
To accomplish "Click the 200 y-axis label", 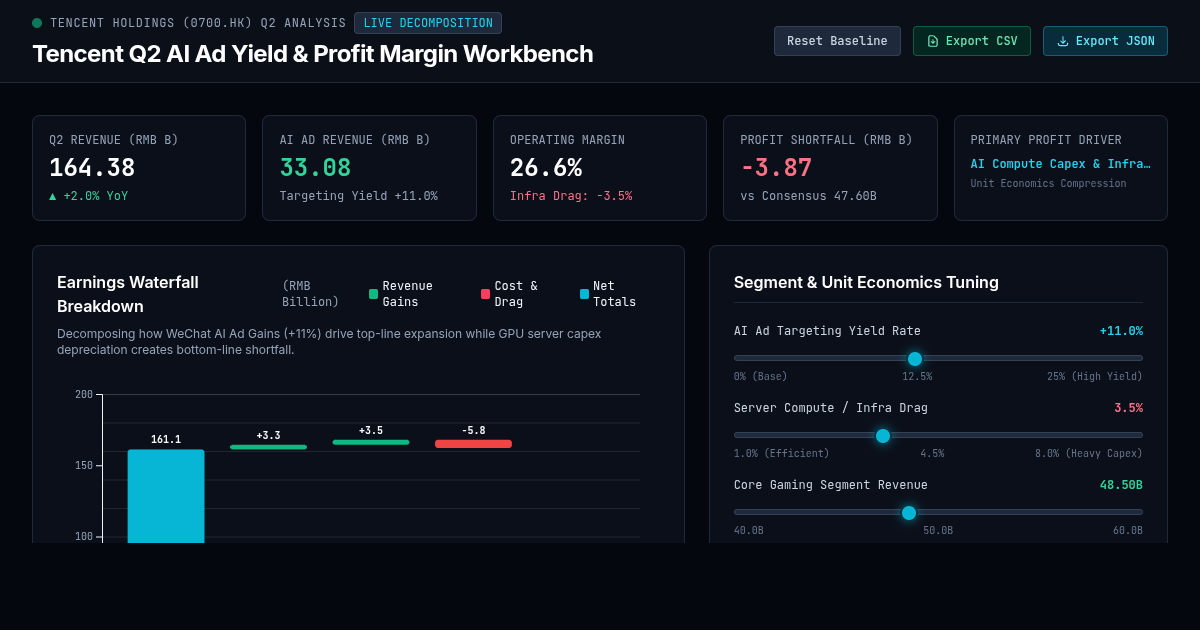I will [84, 395].
